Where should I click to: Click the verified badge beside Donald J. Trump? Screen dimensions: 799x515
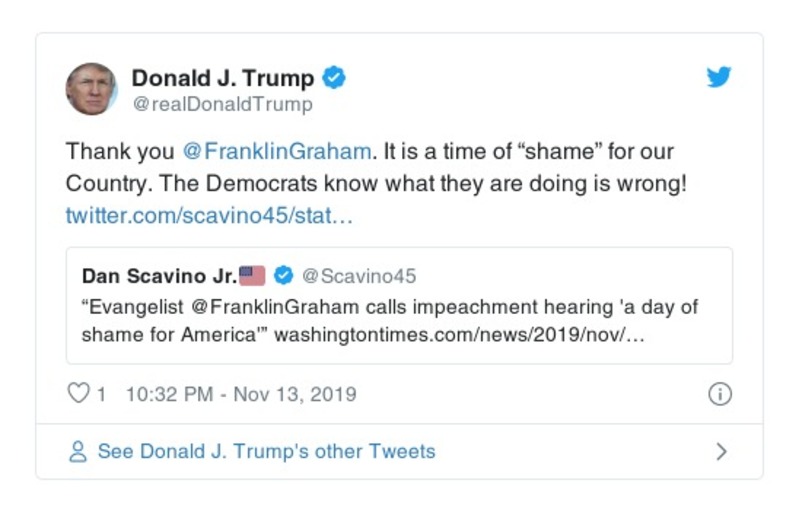click(334, 78)
